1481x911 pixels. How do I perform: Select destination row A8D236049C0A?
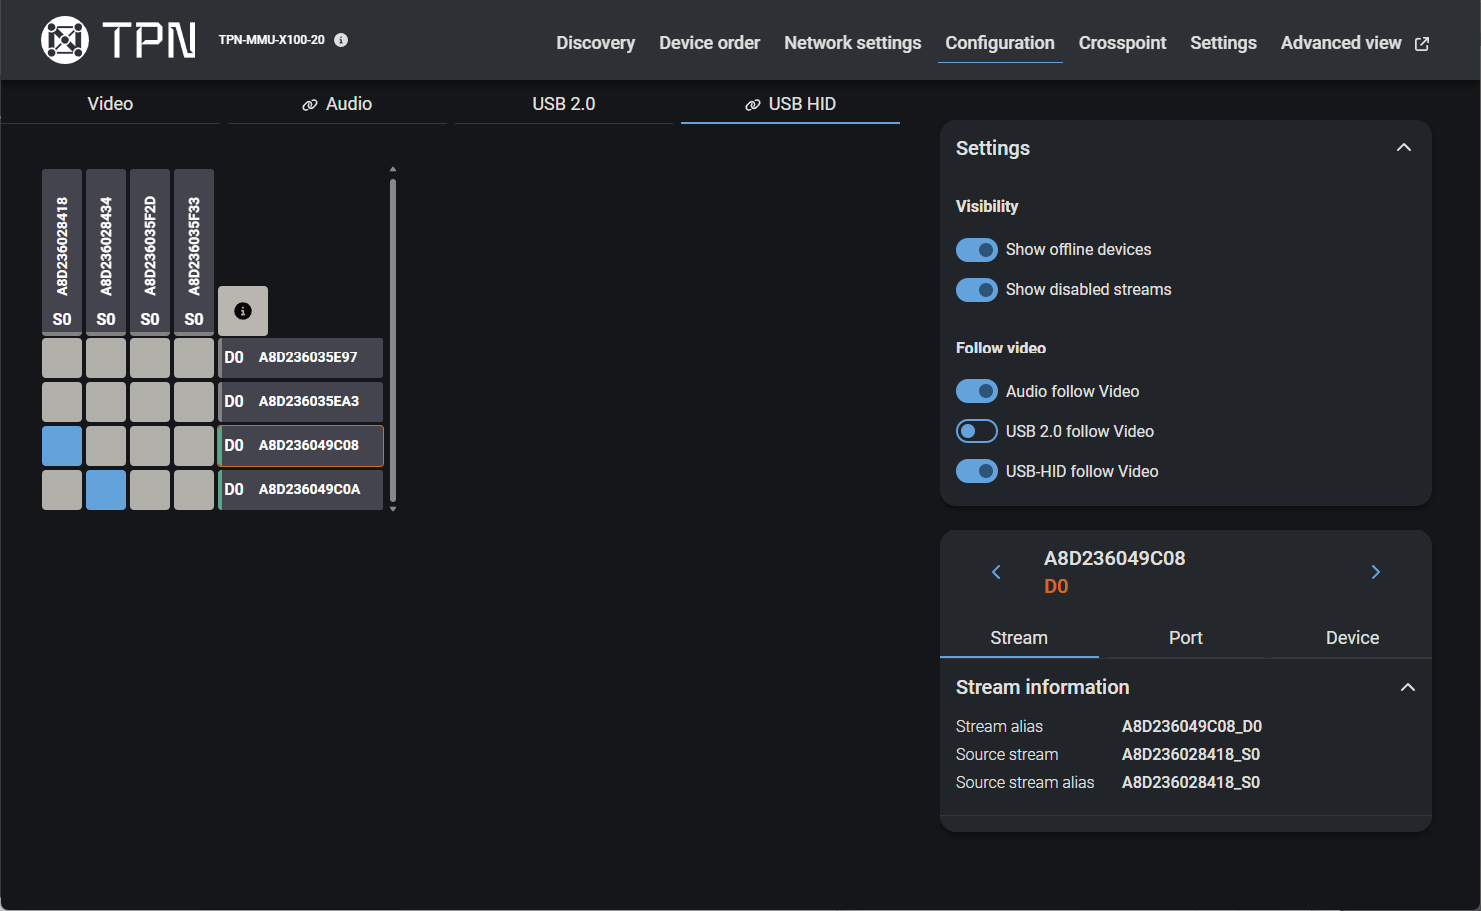[300, 490]
